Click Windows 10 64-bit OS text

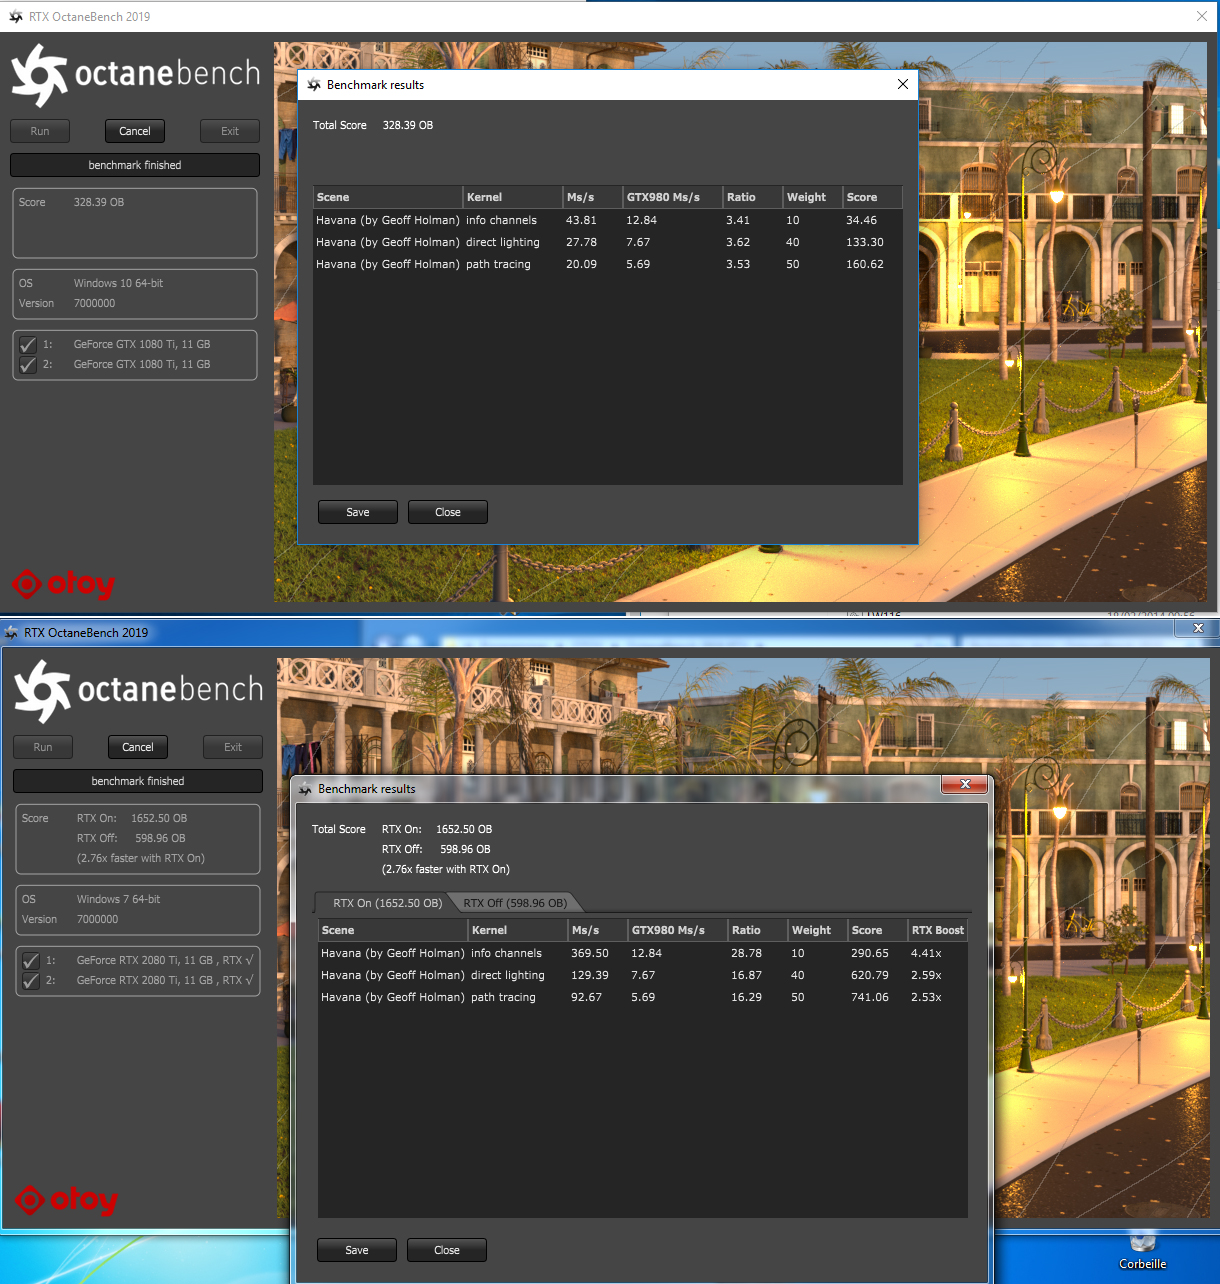click(118, 283)
